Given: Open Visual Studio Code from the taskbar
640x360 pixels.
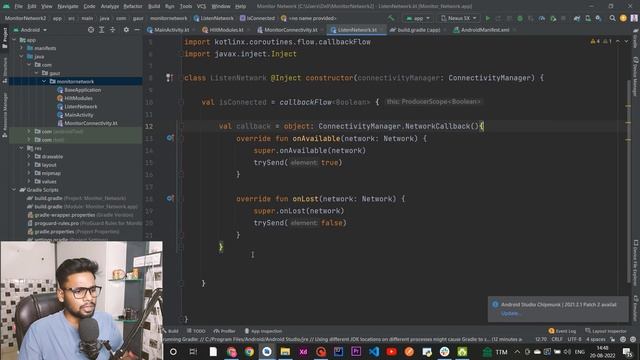Looking at the screenshot, I should [373, 351].
